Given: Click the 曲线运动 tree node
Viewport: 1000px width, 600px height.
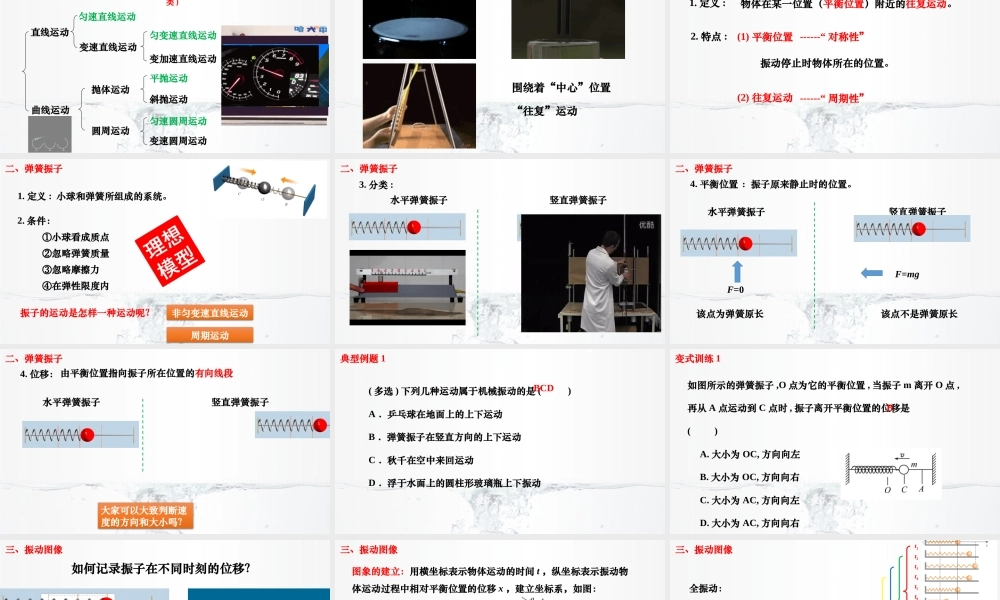Looking at the screenshot, I should click(50, 110).
